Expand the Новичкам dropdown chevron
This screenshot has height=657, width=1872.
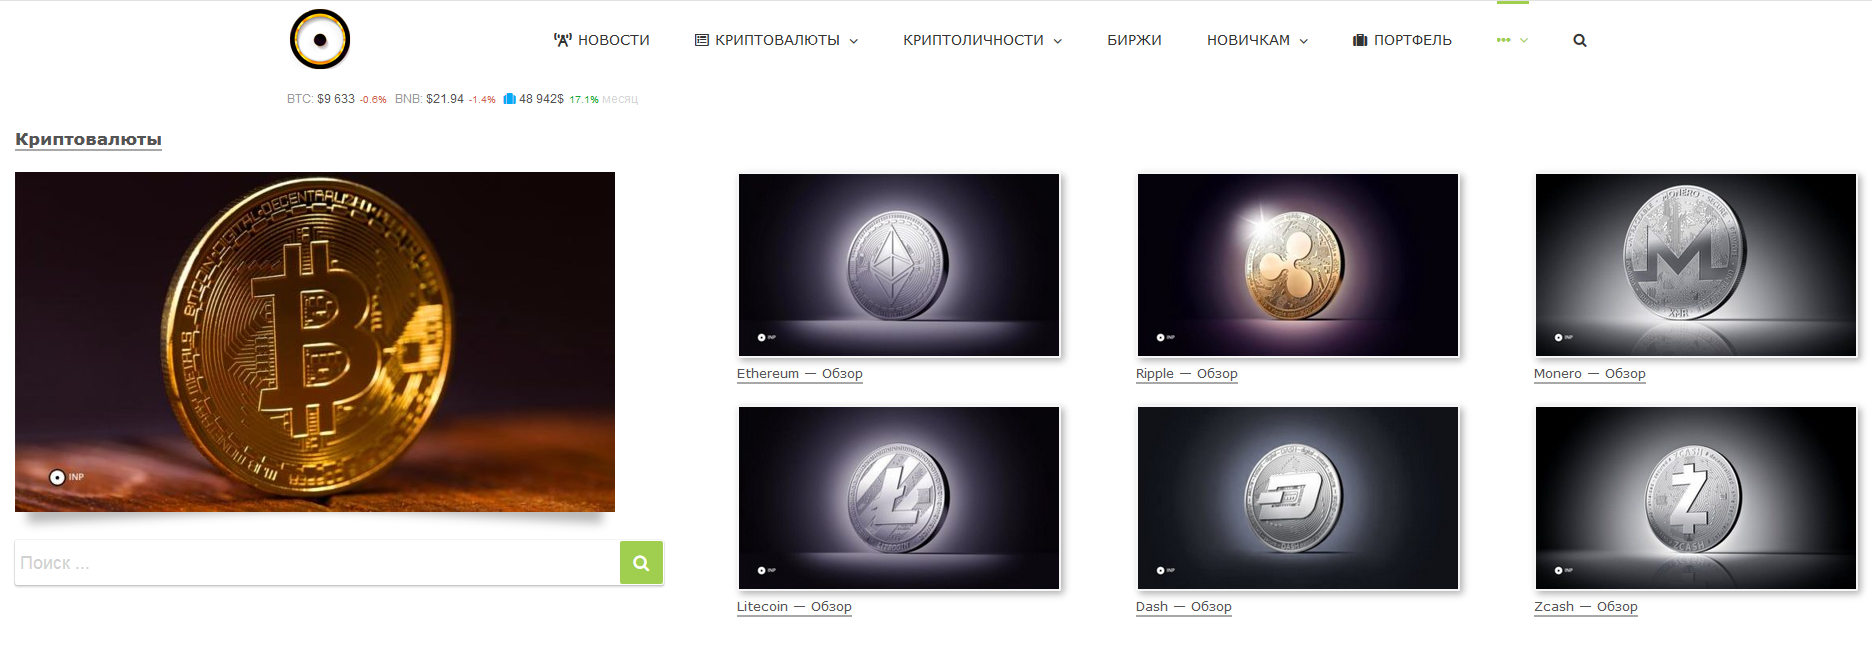(x=1304, y=41)
